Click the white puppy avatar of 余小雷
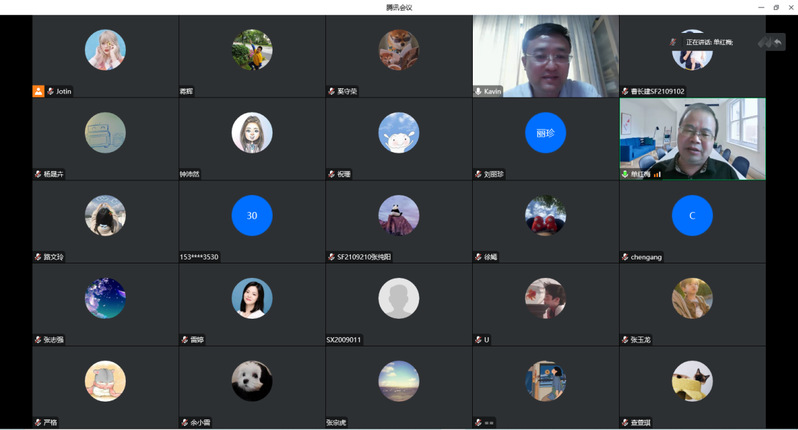This screenshot has height=430, width=798. 252,381
